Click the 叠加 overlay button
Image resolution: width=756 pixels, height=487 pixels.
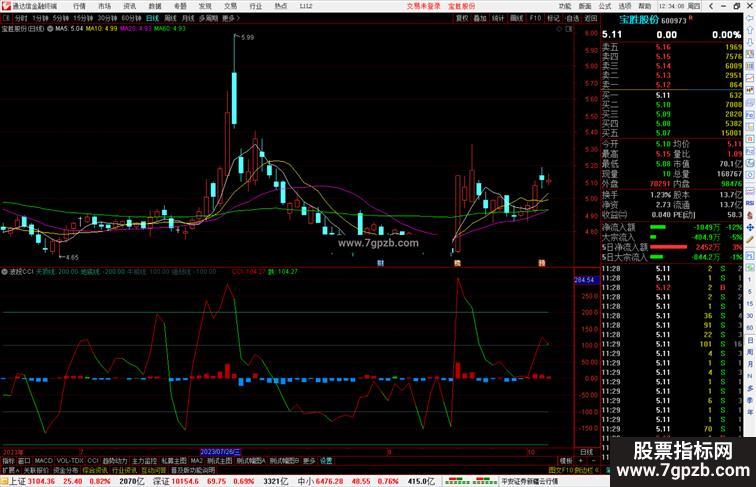click(480, 18)
